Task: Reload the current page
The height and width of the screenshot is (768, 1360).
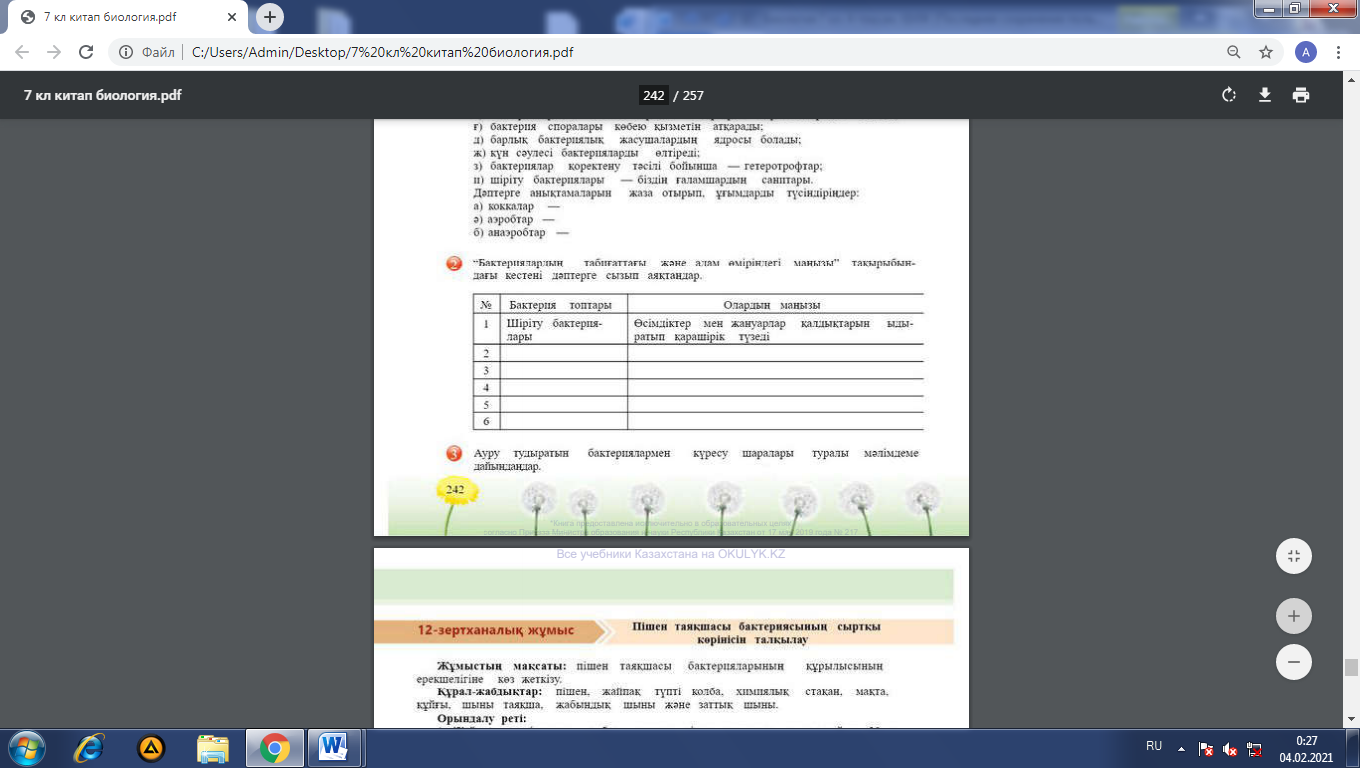Action: coord(86,52)
